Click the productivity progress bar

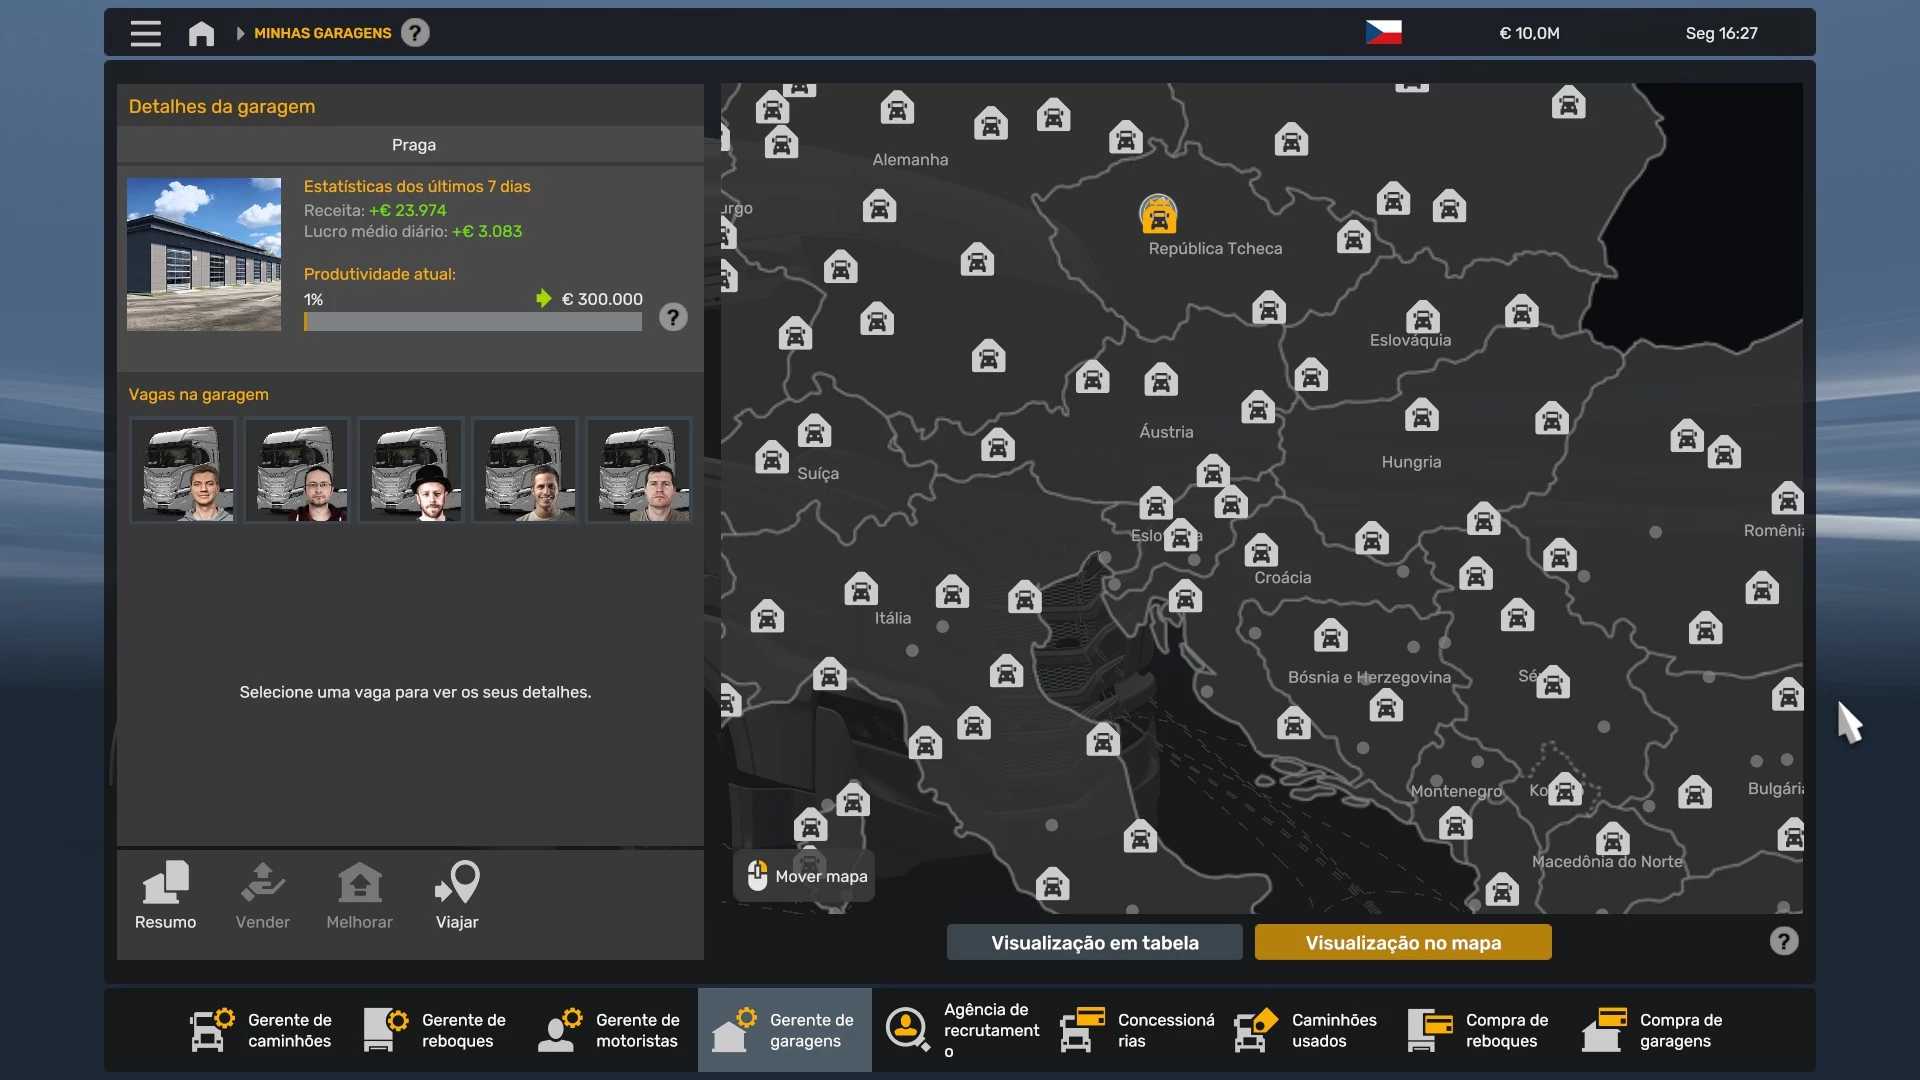coord(472,322)
